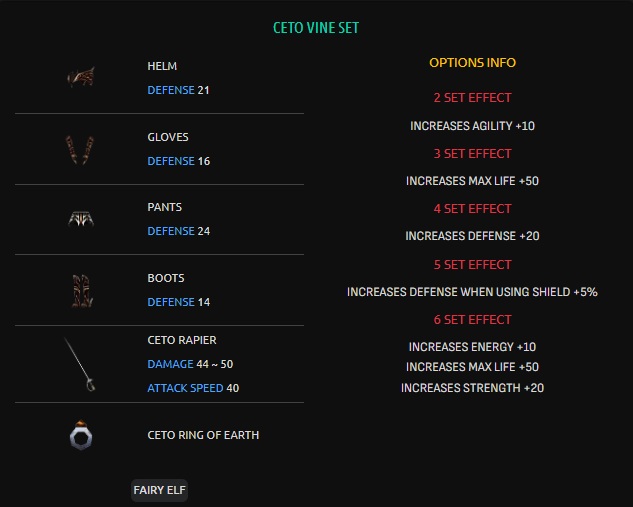Click the Gloves item name

coord(168,137)
